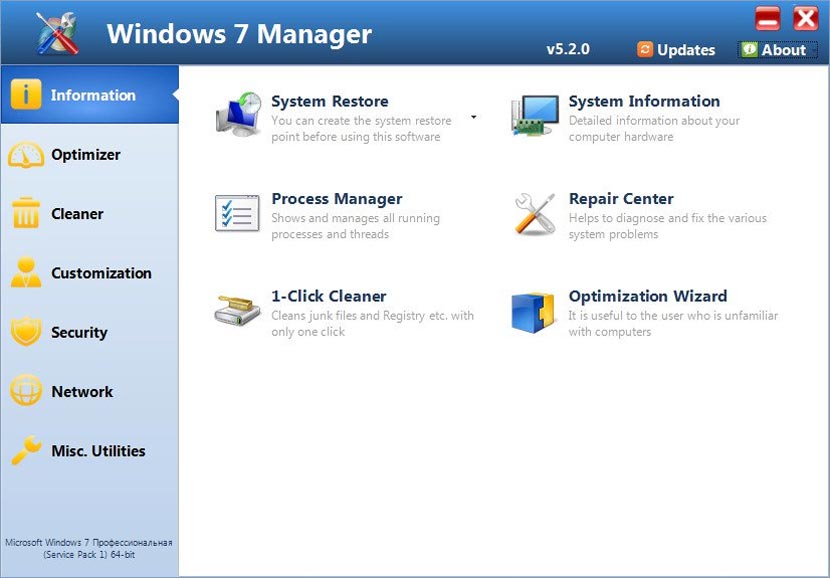Click the Information sidebar 'i' icon
The image size is (830, 578).
pyautogui.click(x=27, y=95)
